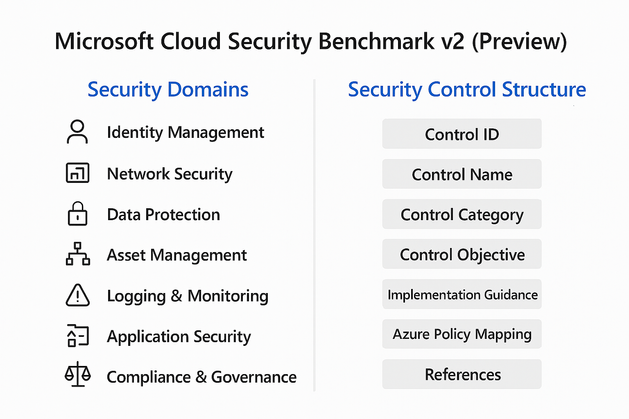Choose the Control Objective box
The image size is (629, 419).
tap(462, 254)
